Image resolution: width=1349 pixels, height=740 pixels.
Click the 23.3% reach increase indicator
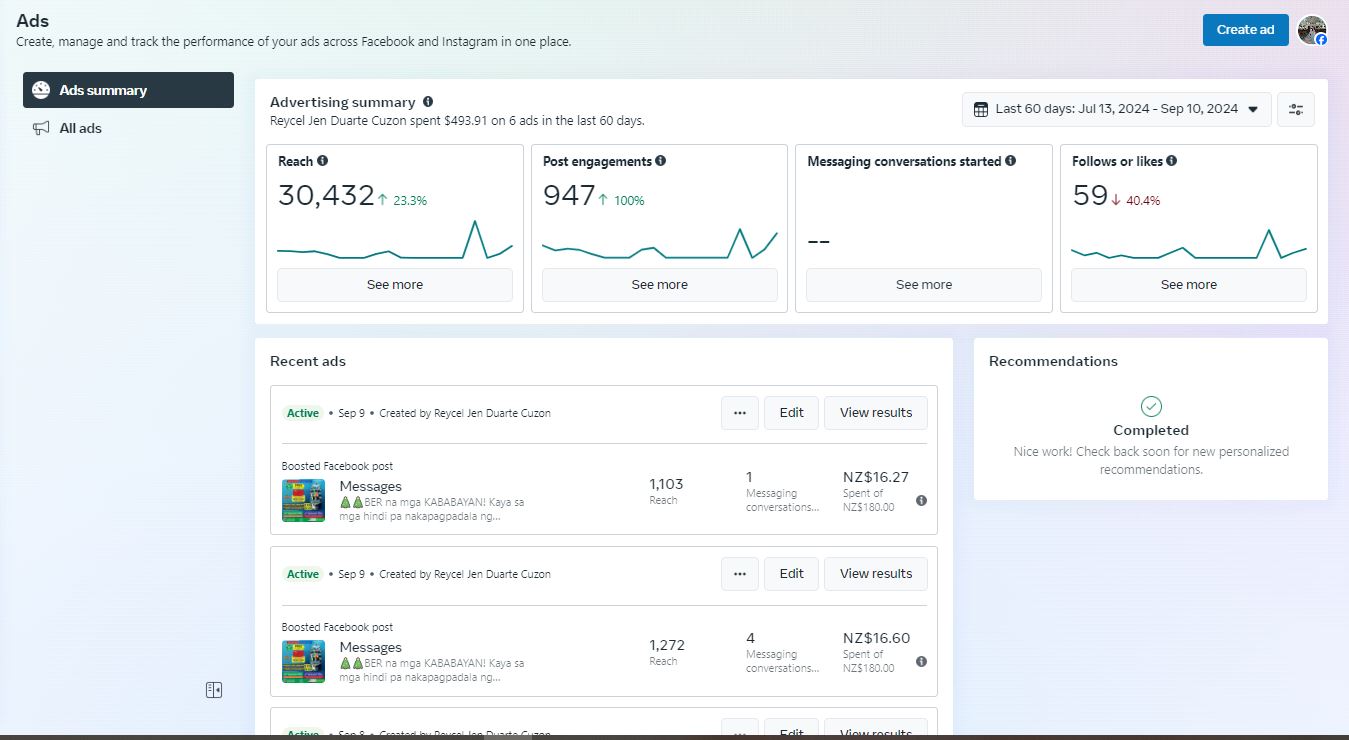[402, 200]
